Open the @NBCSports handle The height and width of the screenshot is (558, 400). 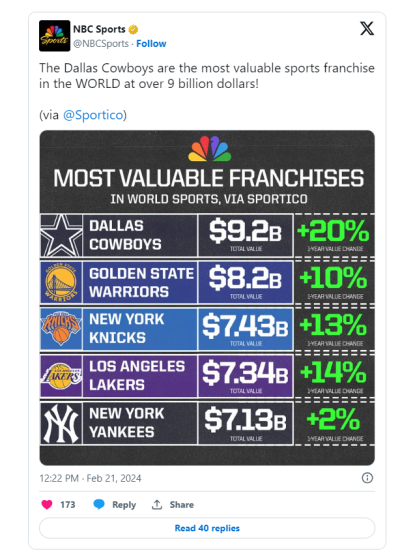101,44
